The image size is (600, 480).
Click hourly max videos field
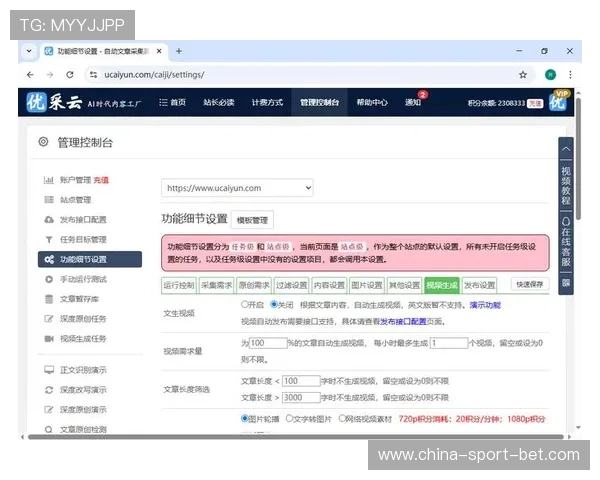point(449,343)
